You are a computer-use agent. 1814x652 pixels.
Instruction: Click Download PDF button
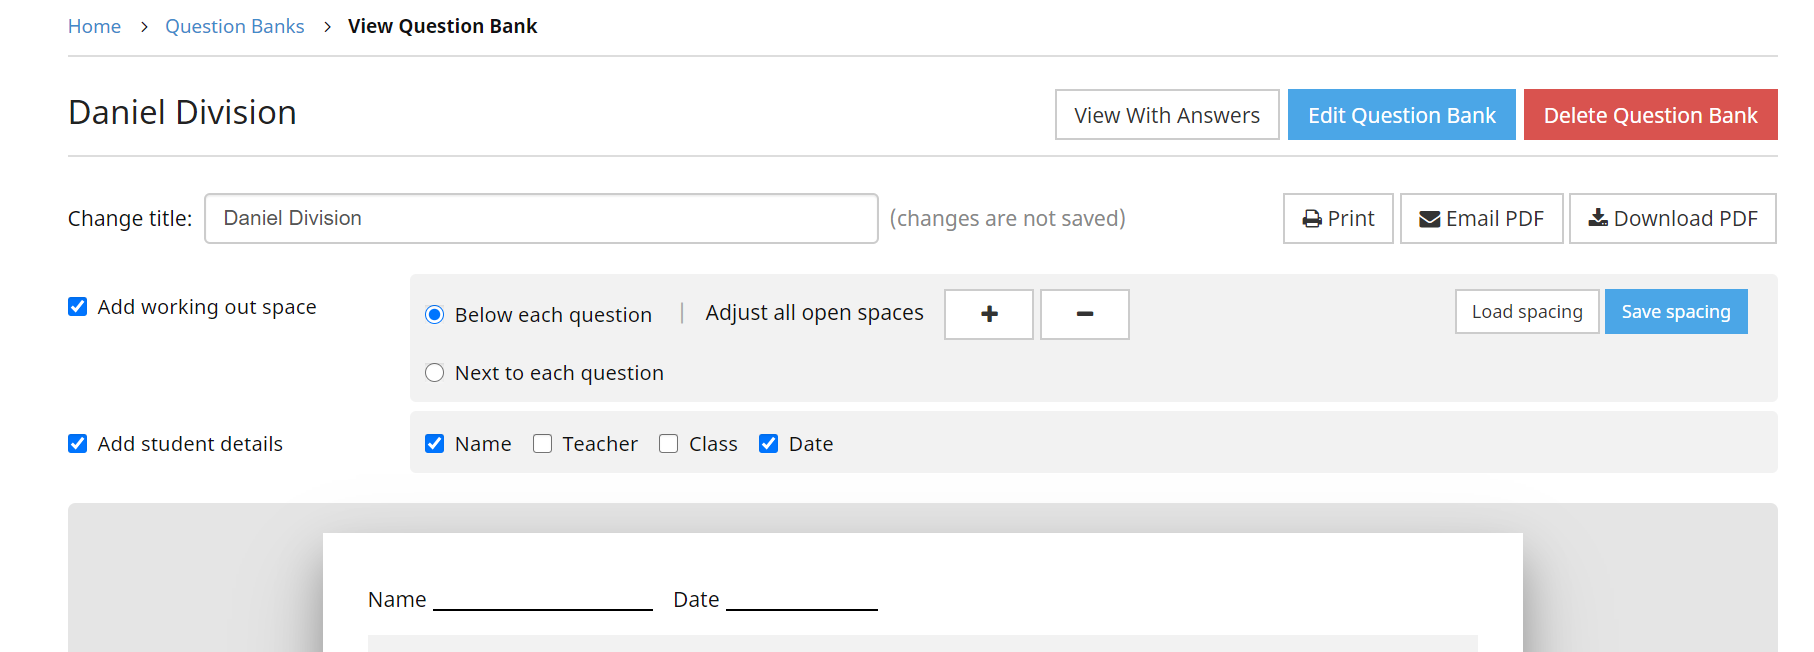tap(1672, 218)
